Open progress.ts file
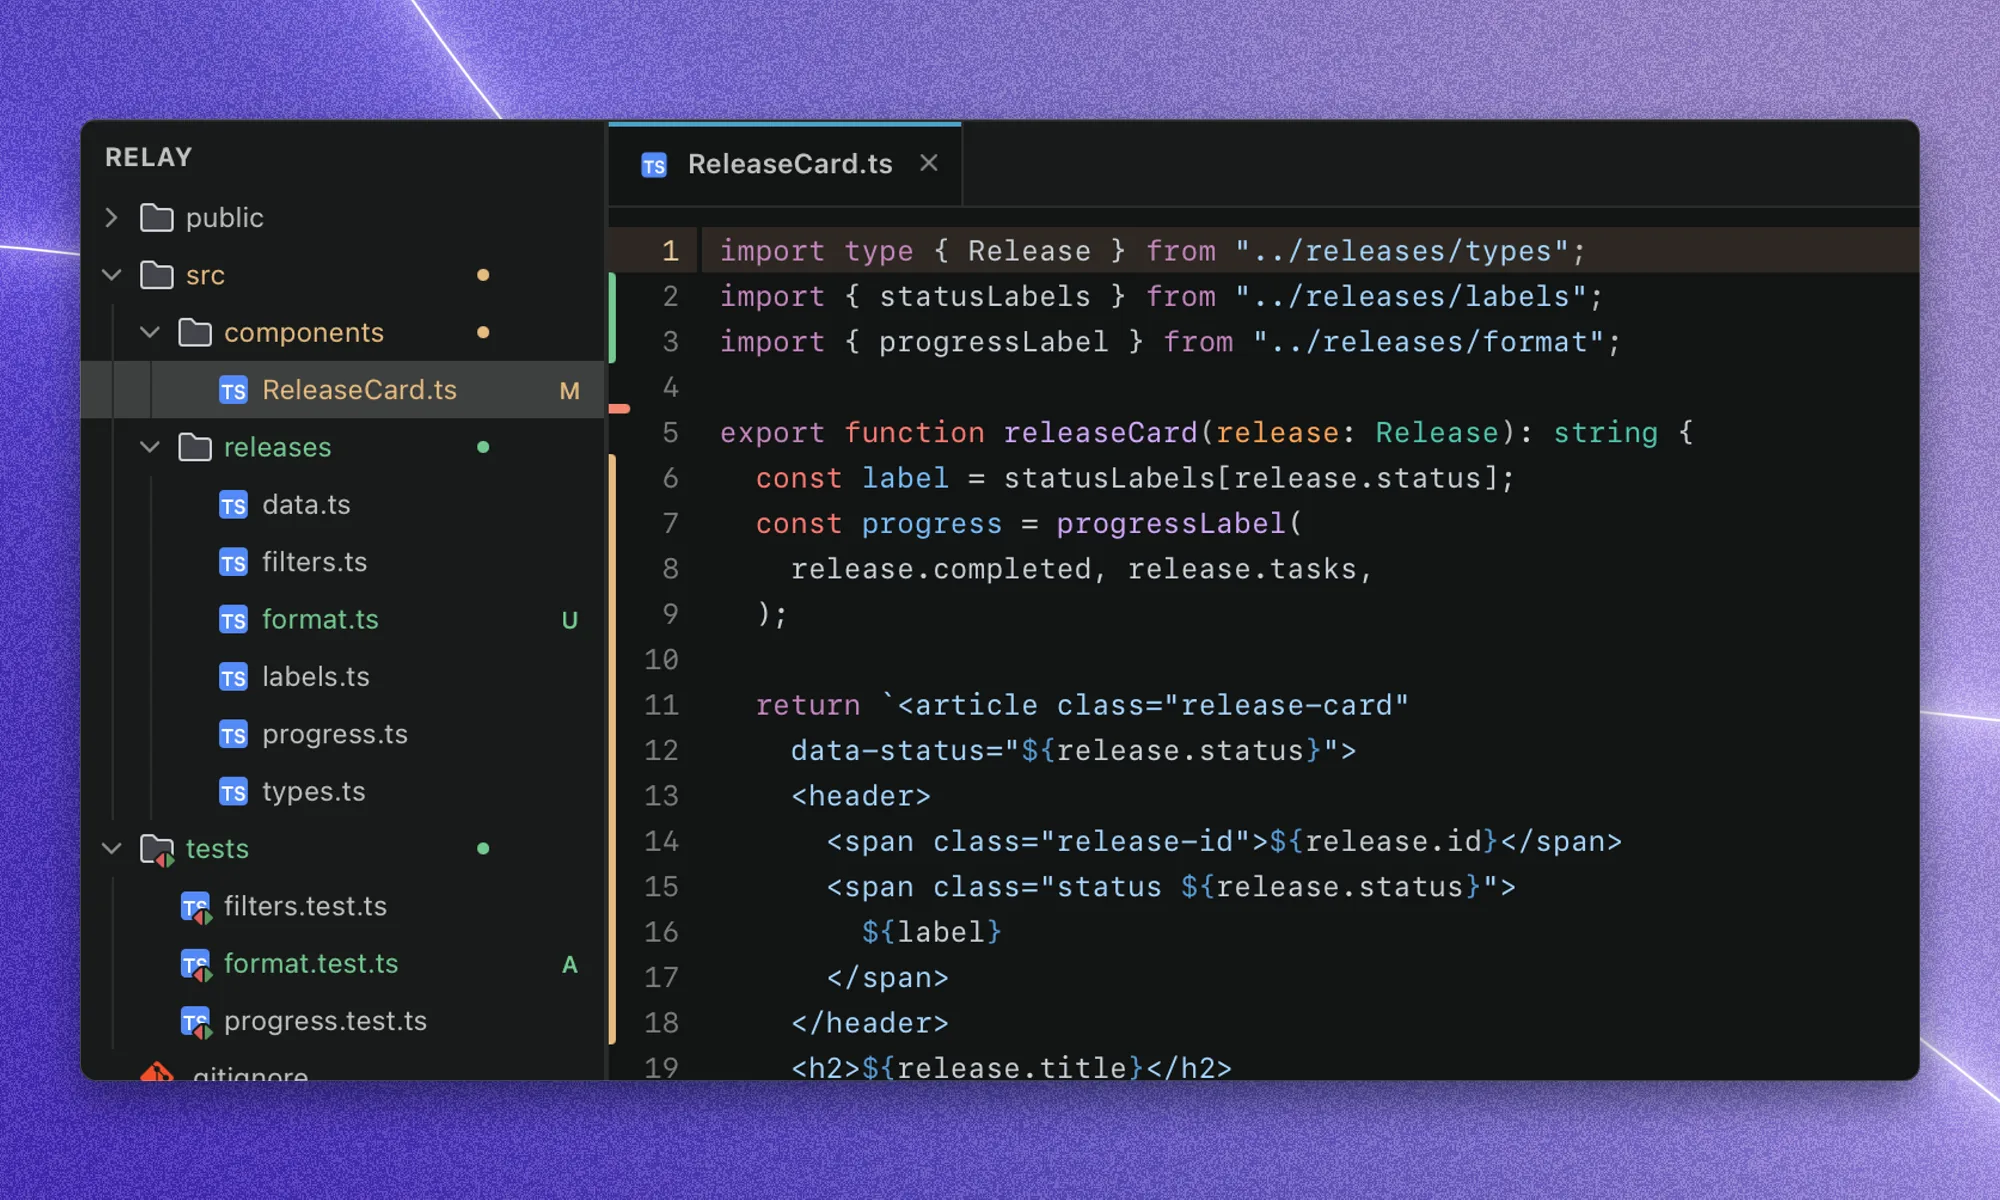Image resolution: width=2000 pixels, height=1200 pixels. click(343, 734)
